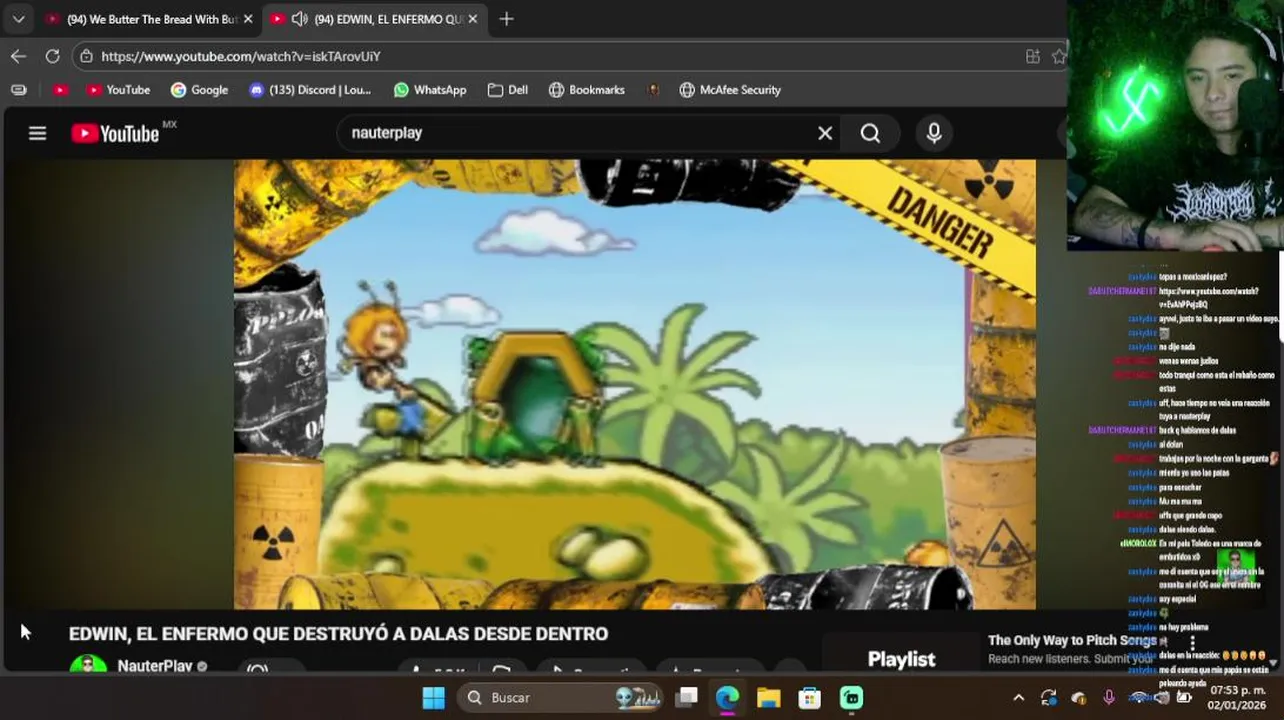Viewport: 1284px width, 720px height.
Task: Click the microphone tray icon
Action: click(1108, 697)
